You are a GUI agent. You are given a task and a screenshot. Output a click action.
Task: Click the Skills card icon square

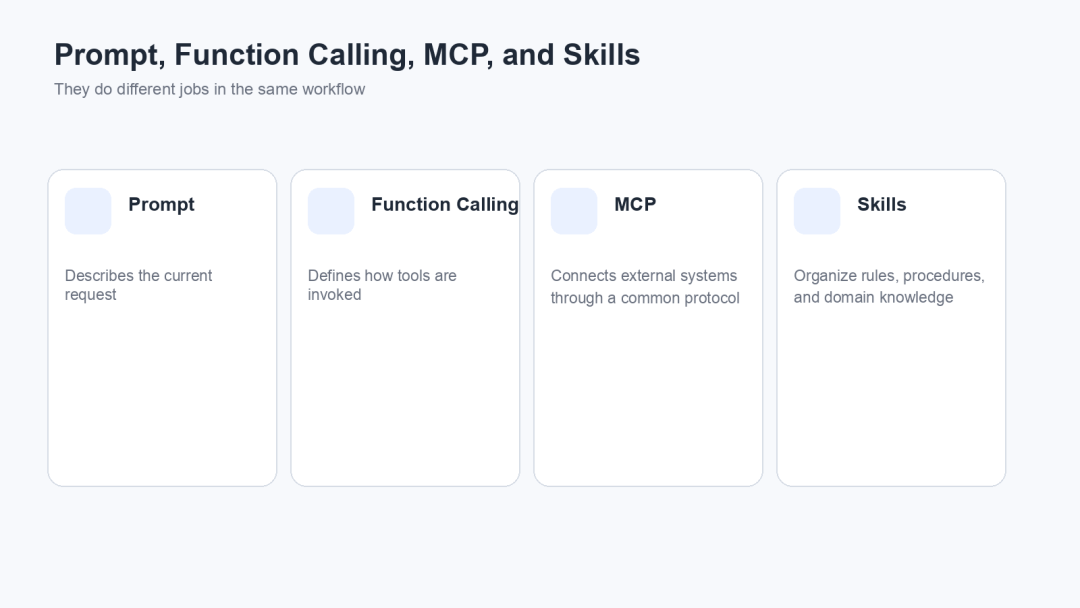tap(817, 211)
